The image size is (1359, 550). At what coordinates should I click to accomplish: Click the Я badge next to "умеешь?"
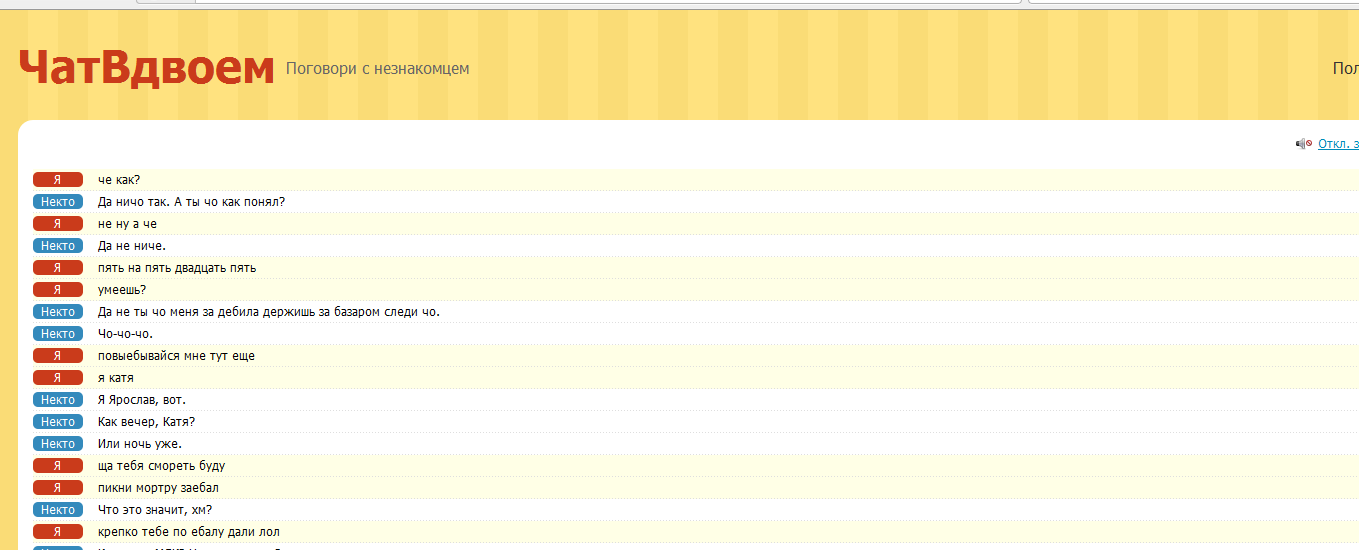[x=58, y=290]
